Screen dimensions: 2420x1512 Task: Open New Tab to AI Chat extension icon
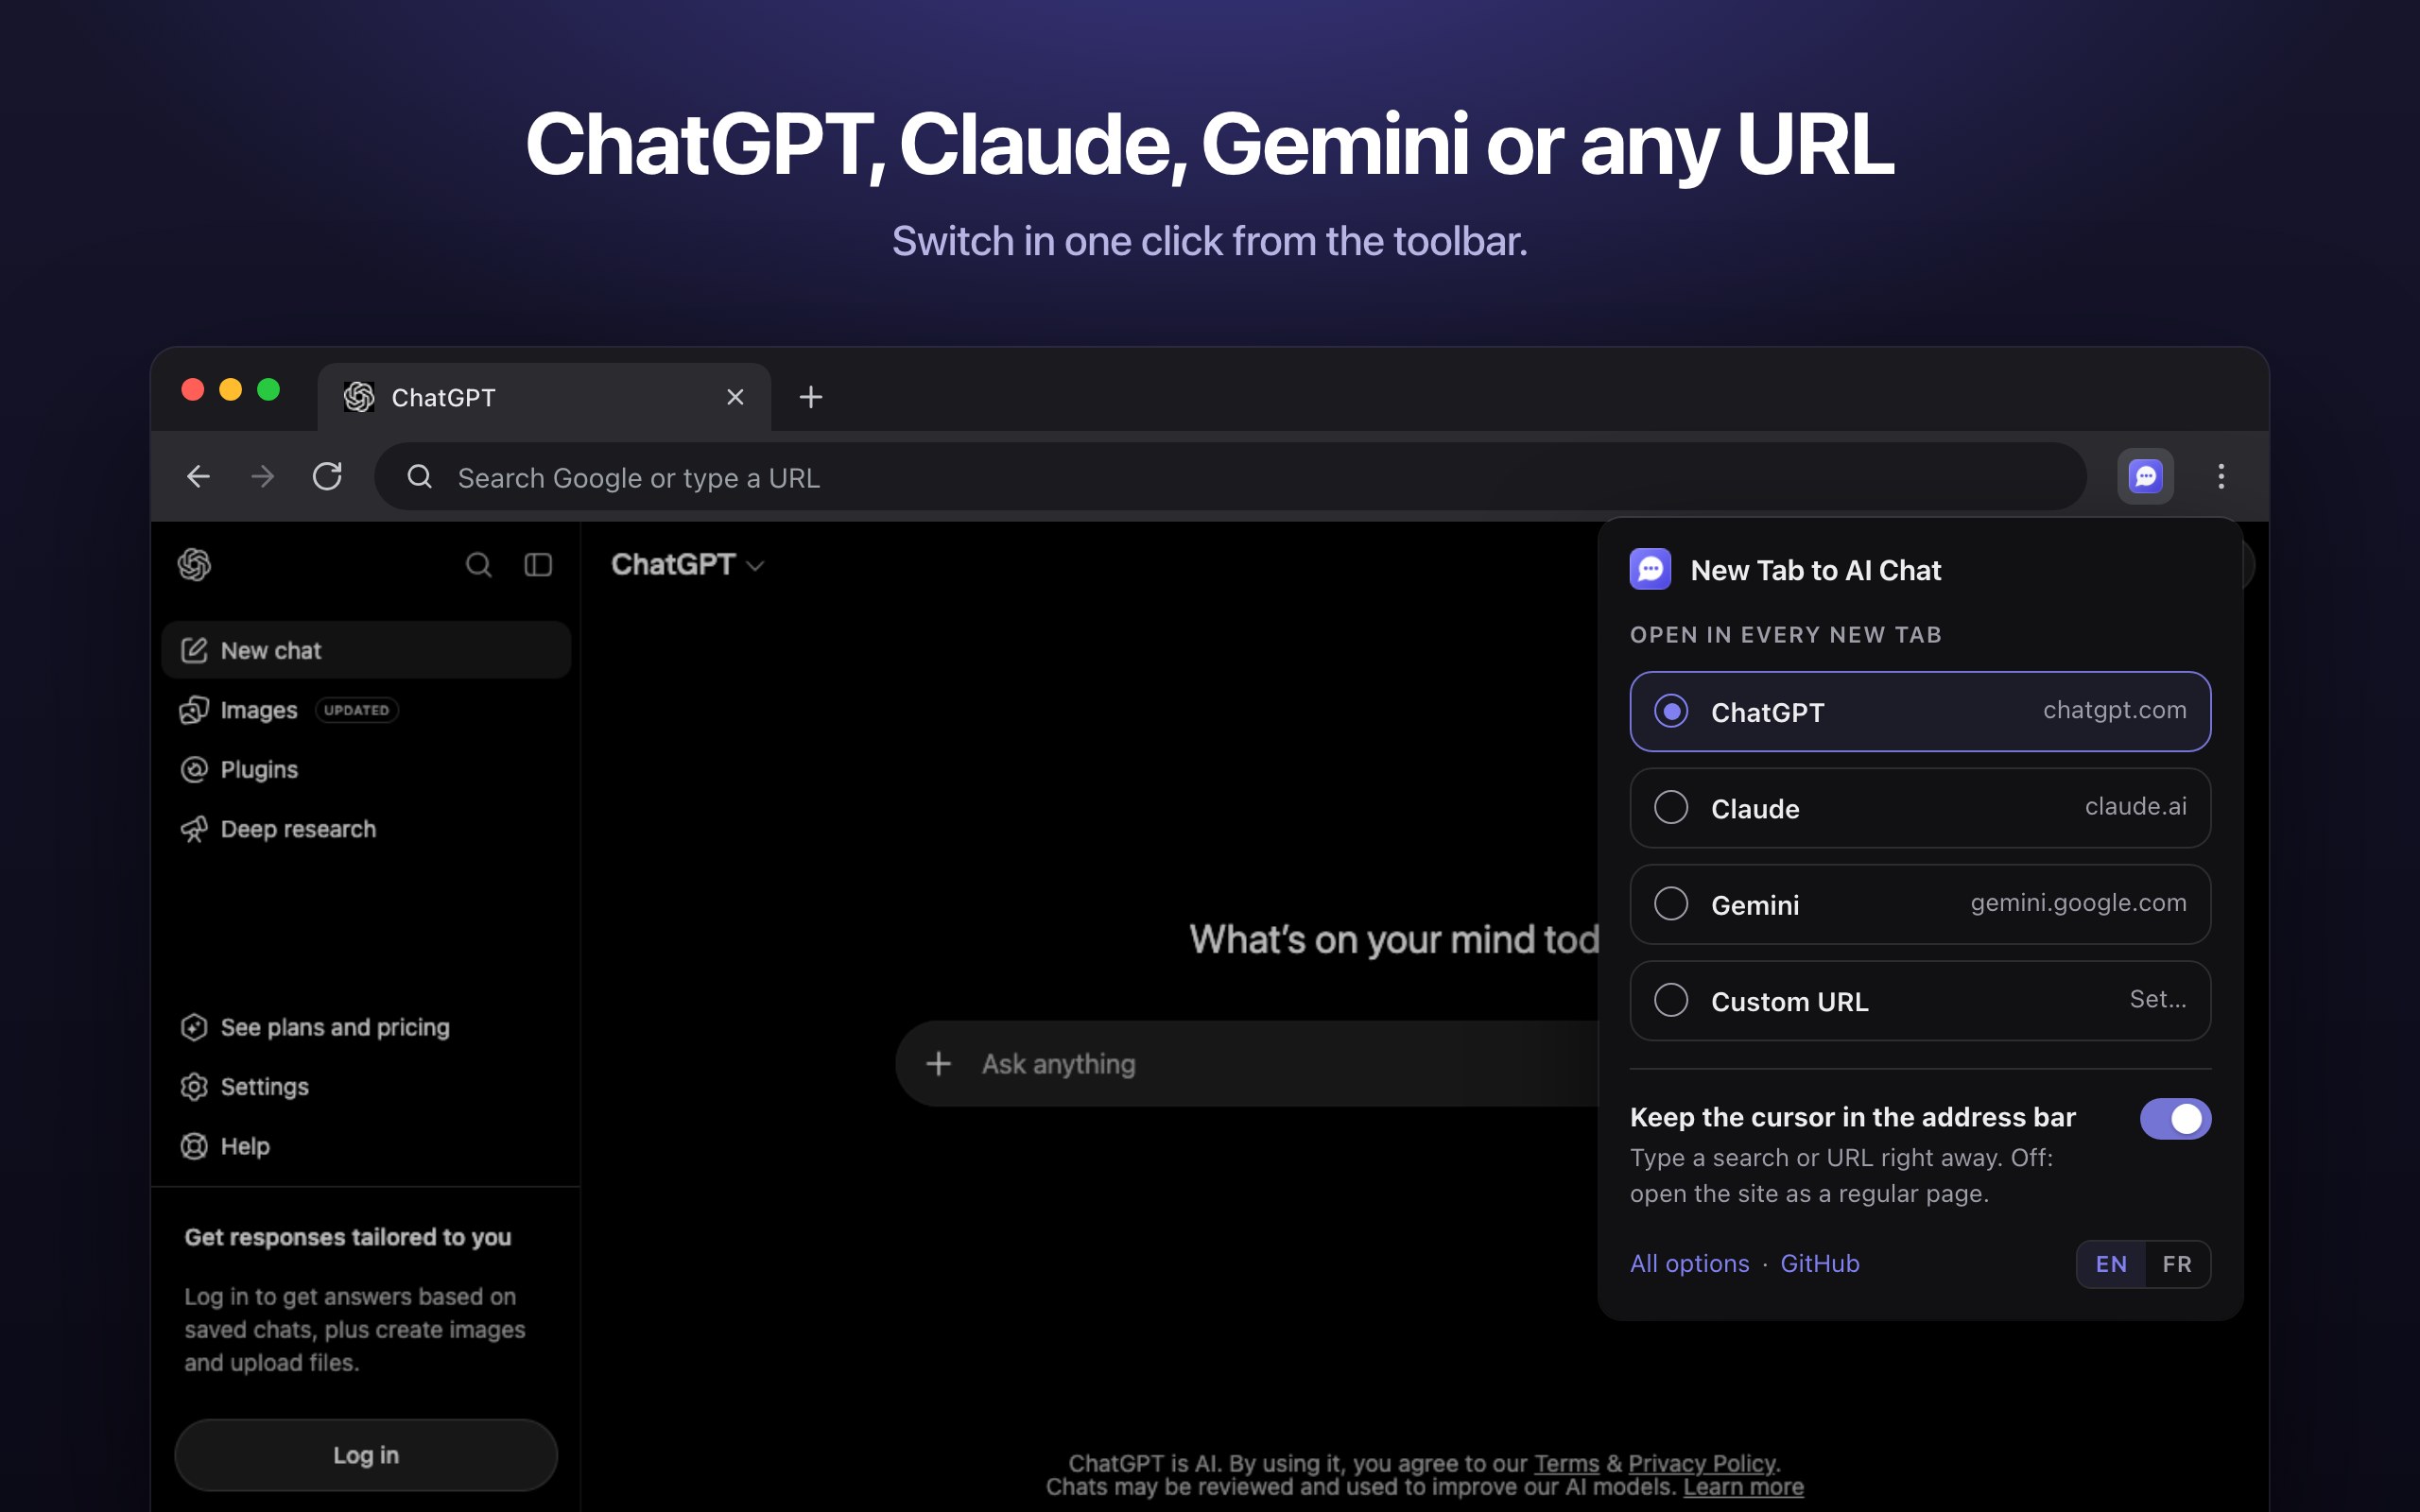pyautogui.click(x=2145, y=476)
